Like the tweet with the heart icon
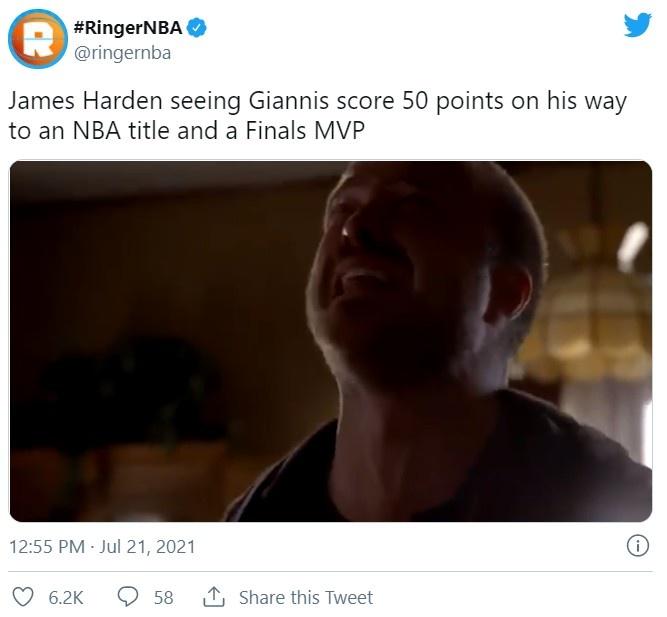This screenshot has width=667, height=617. (22, 597)
